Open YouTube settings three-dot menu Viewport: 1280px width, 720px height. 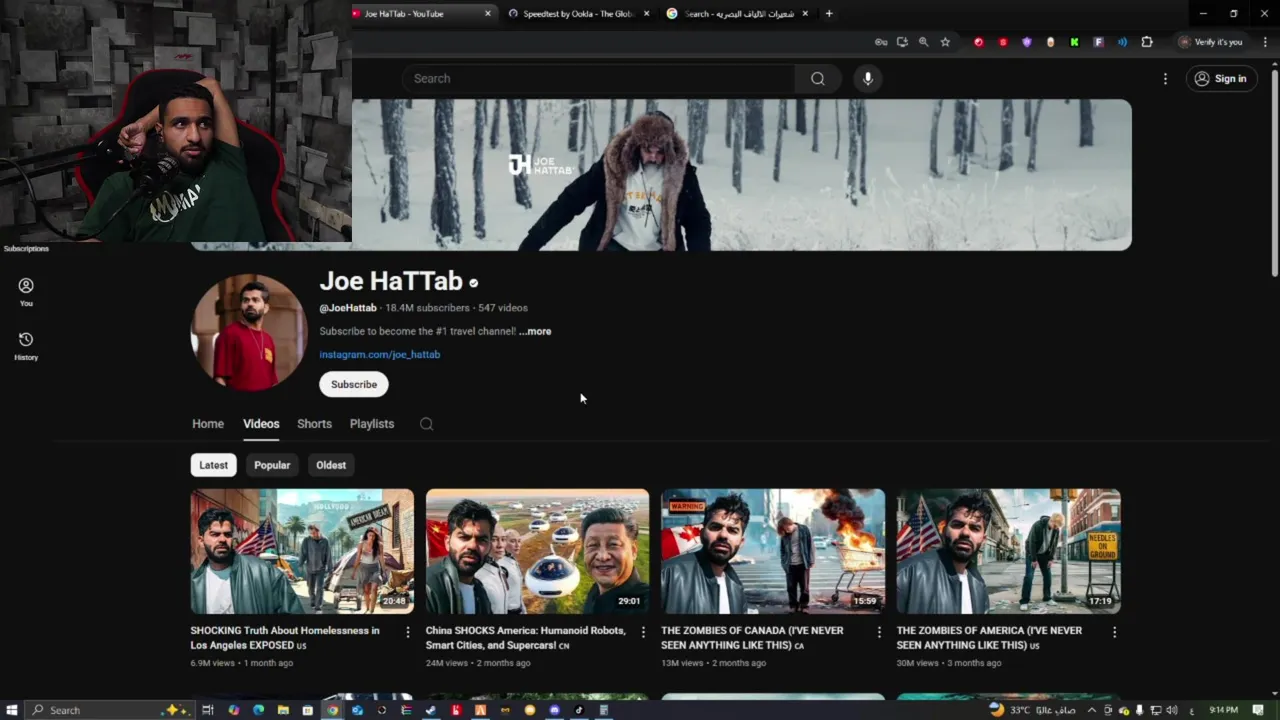click(1165, 79)
